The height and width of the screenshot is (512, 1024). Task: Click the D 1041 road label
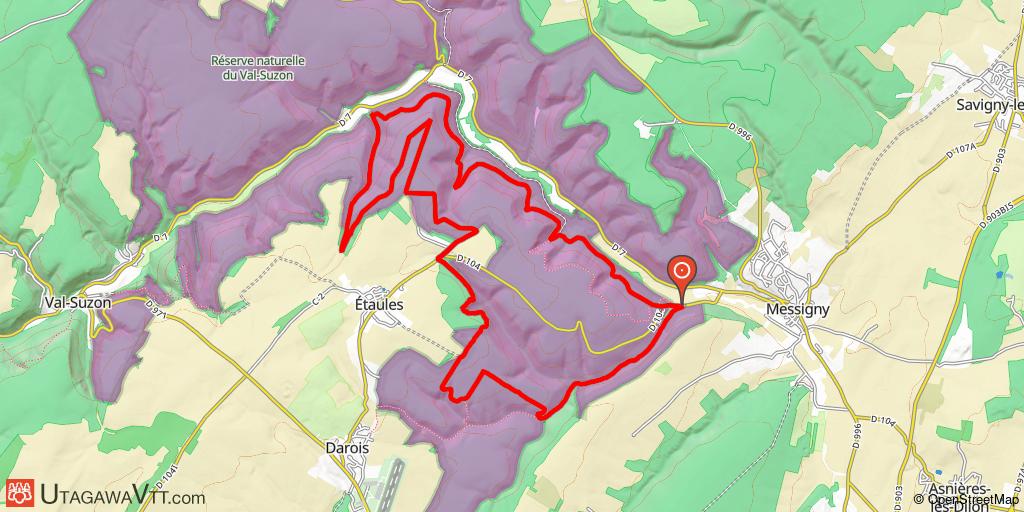167,475
